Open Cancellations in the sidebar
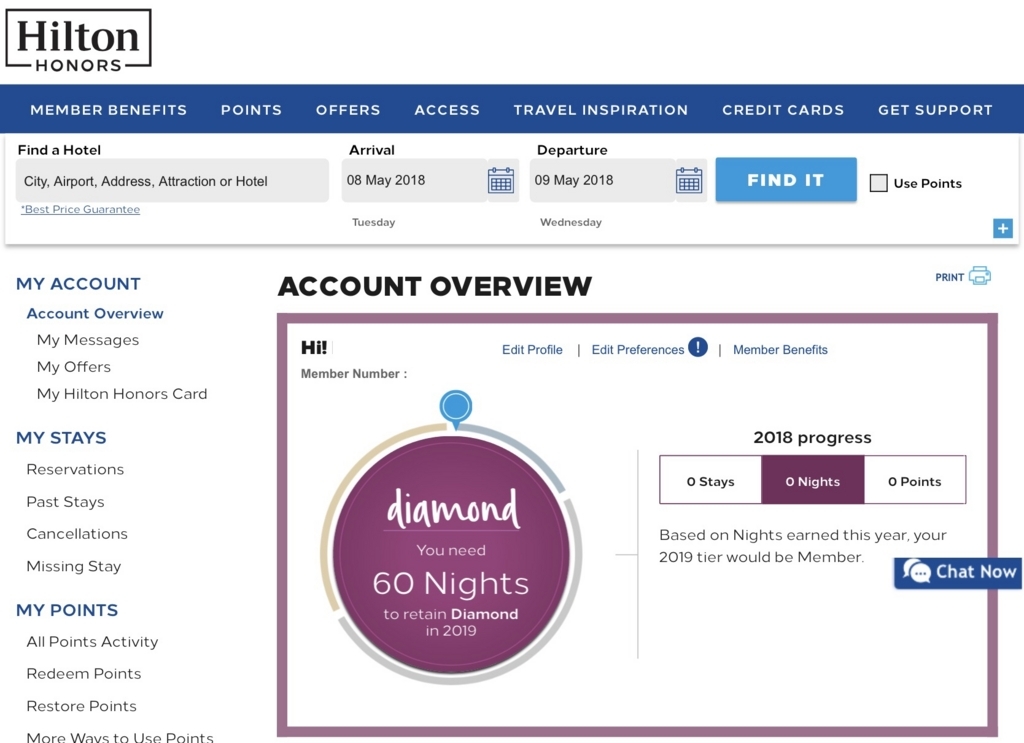This screenshot has width=1024, height=743. coord(77,533)
